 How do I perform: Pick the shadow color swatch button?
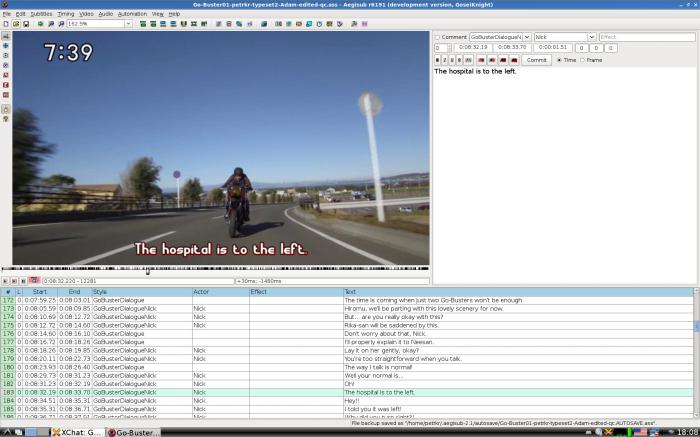[x=514, y=60]
